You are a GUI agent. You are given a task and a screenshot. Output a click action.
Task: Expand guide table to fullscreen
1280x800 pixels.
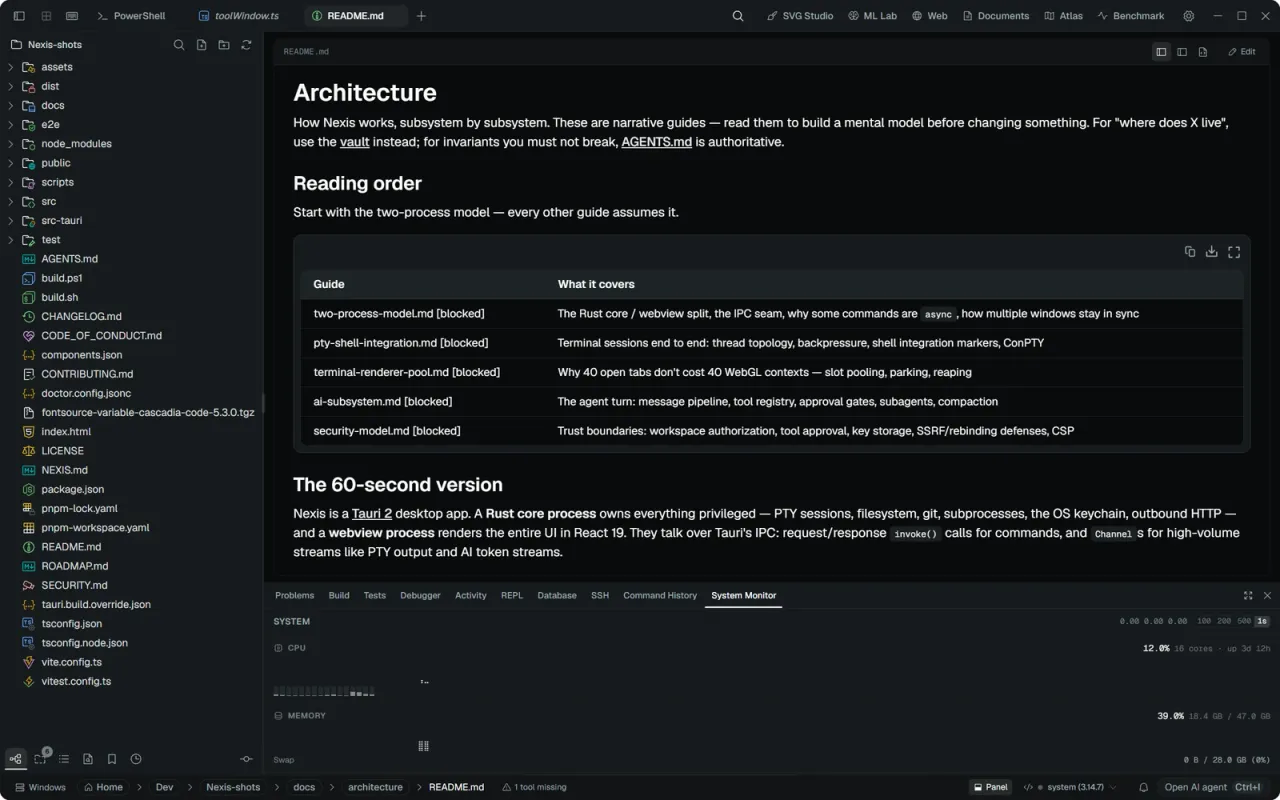pos(1234,252)
